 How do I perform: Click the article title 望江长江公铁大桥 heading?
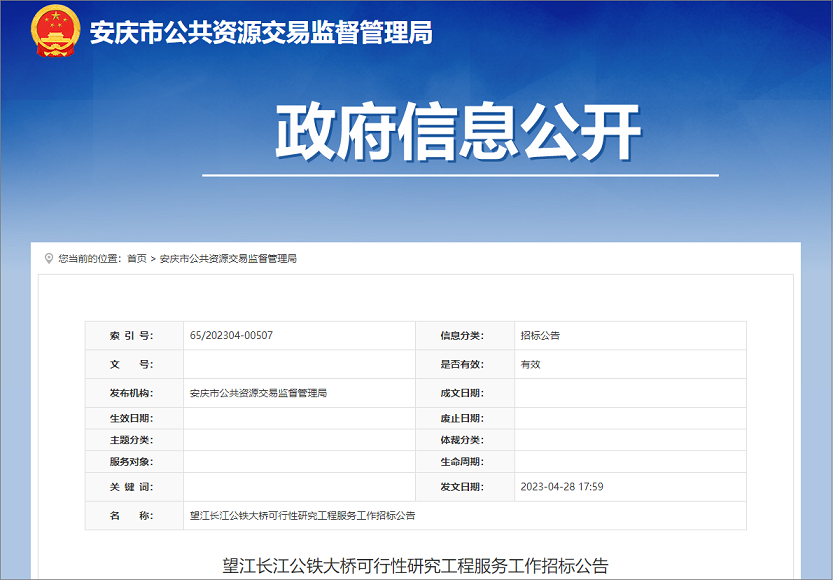[x=415, y=565]
